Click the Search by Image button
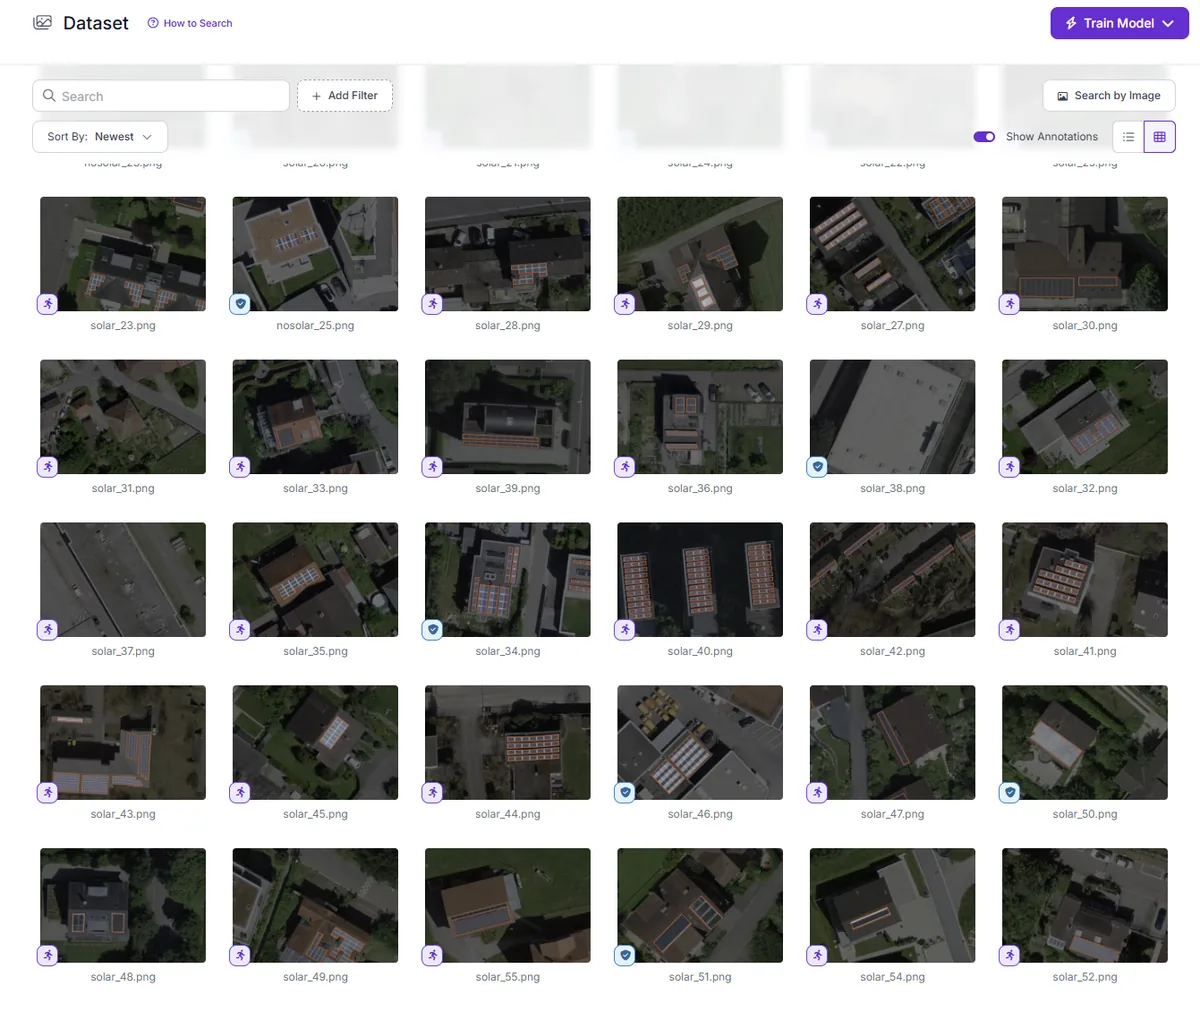 coord(1109,96)
